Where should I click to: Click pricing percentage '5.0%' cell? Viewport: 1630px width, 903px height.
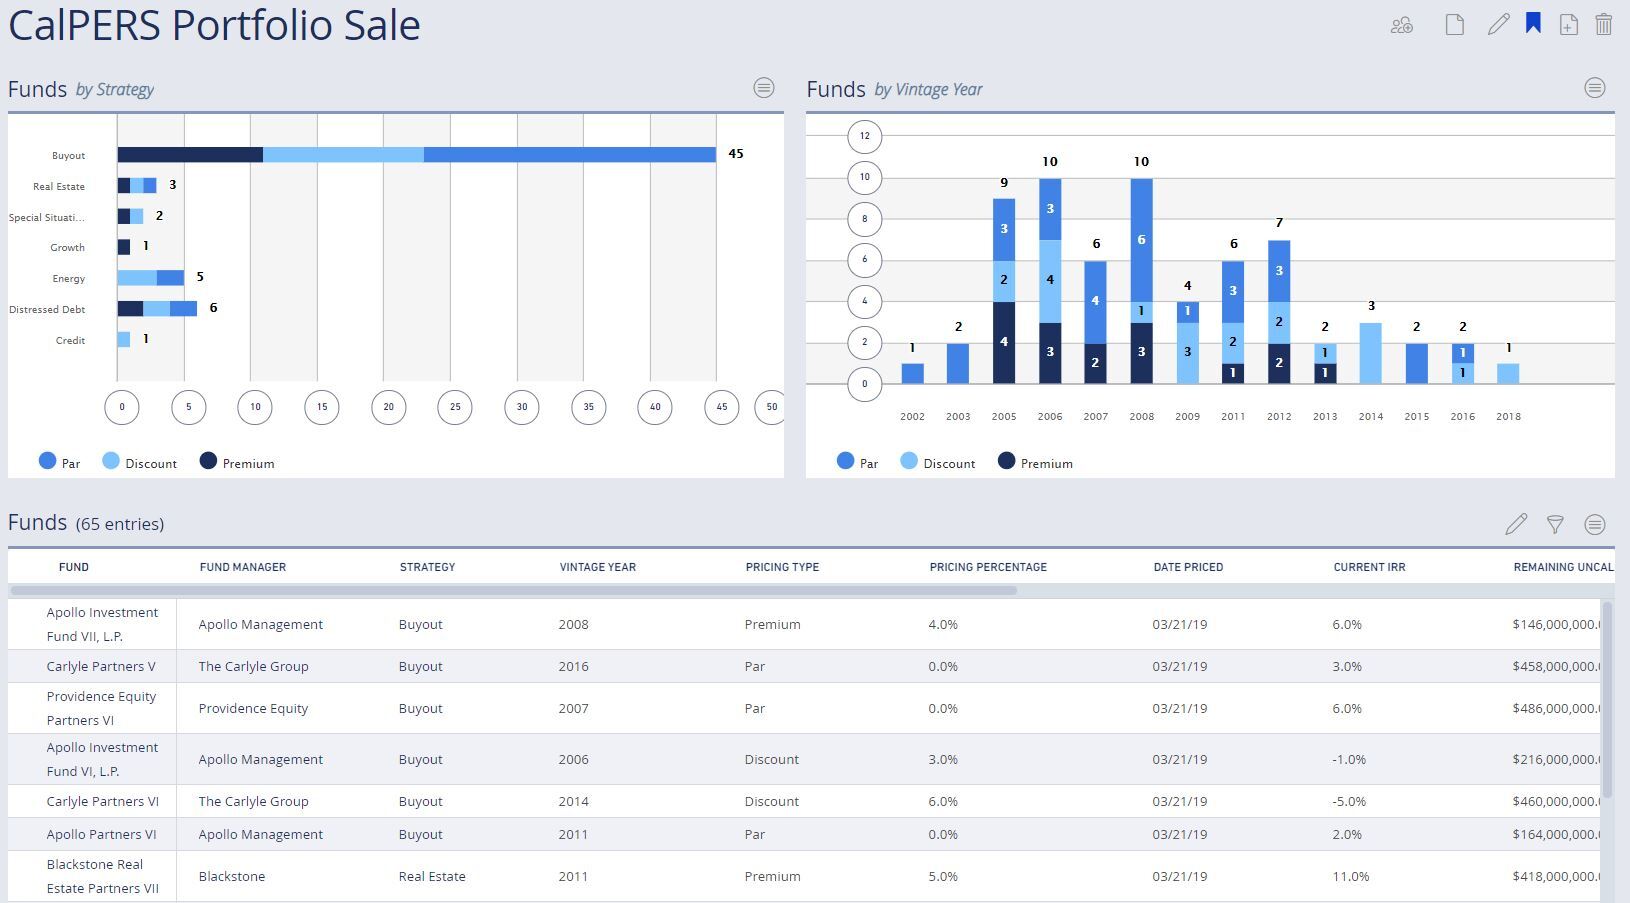point(943,876)
